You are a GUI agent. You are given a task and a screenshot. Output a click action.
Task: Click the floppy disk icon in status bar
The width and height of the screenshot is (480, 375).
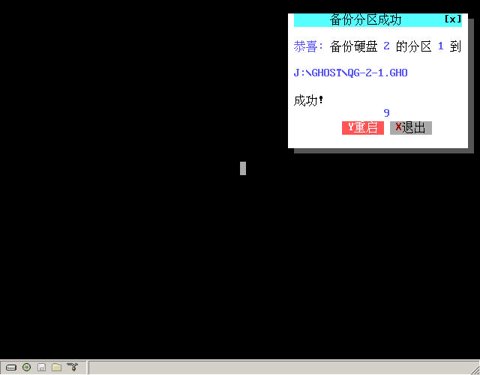click(x=42, y=367)
